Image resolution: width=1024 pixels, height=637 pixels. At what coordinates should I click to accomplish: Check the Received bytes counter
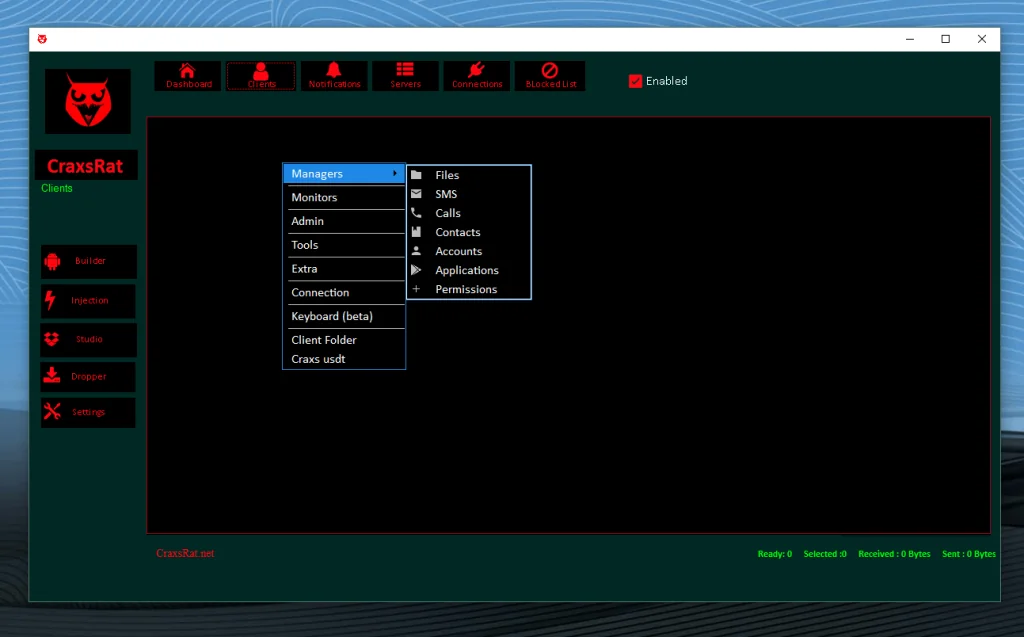tap(894, 553)
